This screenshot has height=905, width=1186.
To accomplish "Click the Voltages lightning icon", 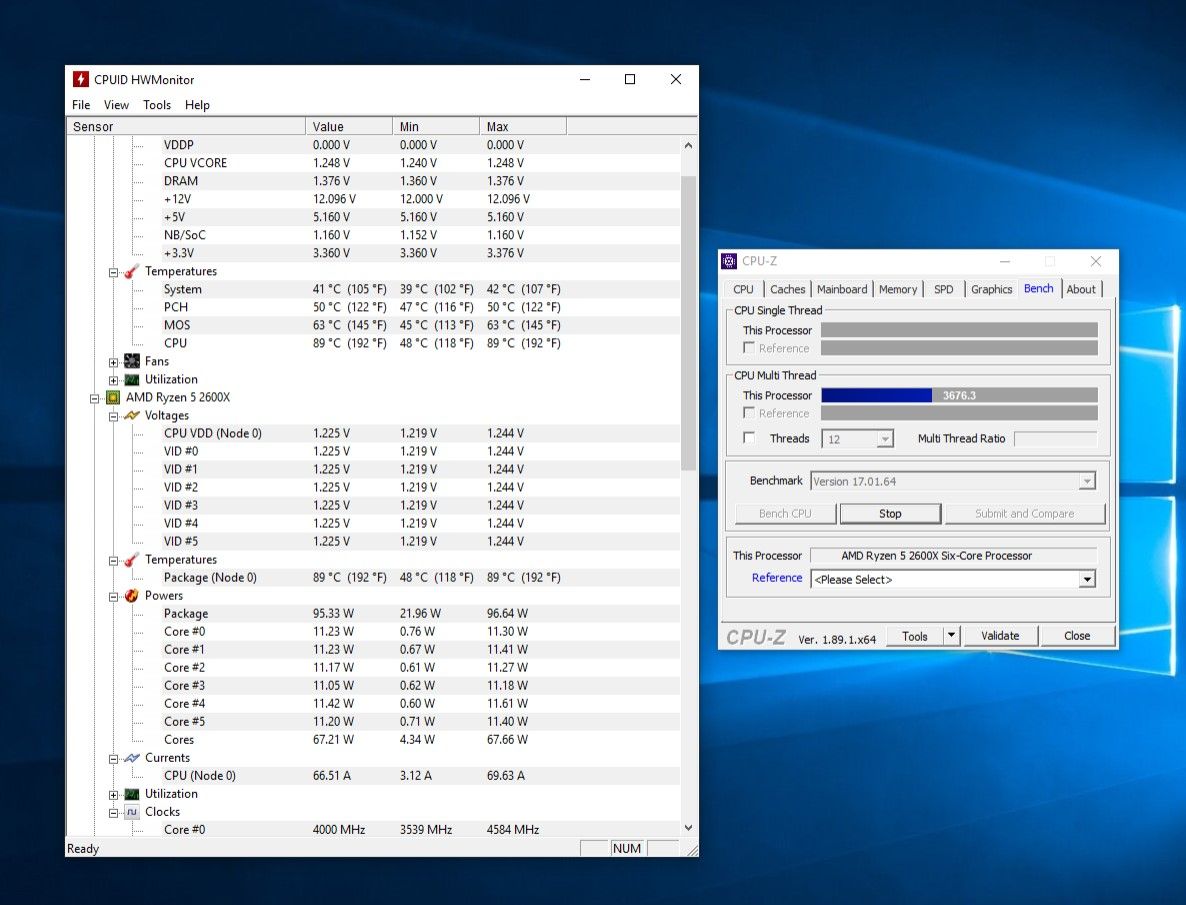I will [132, 416].
